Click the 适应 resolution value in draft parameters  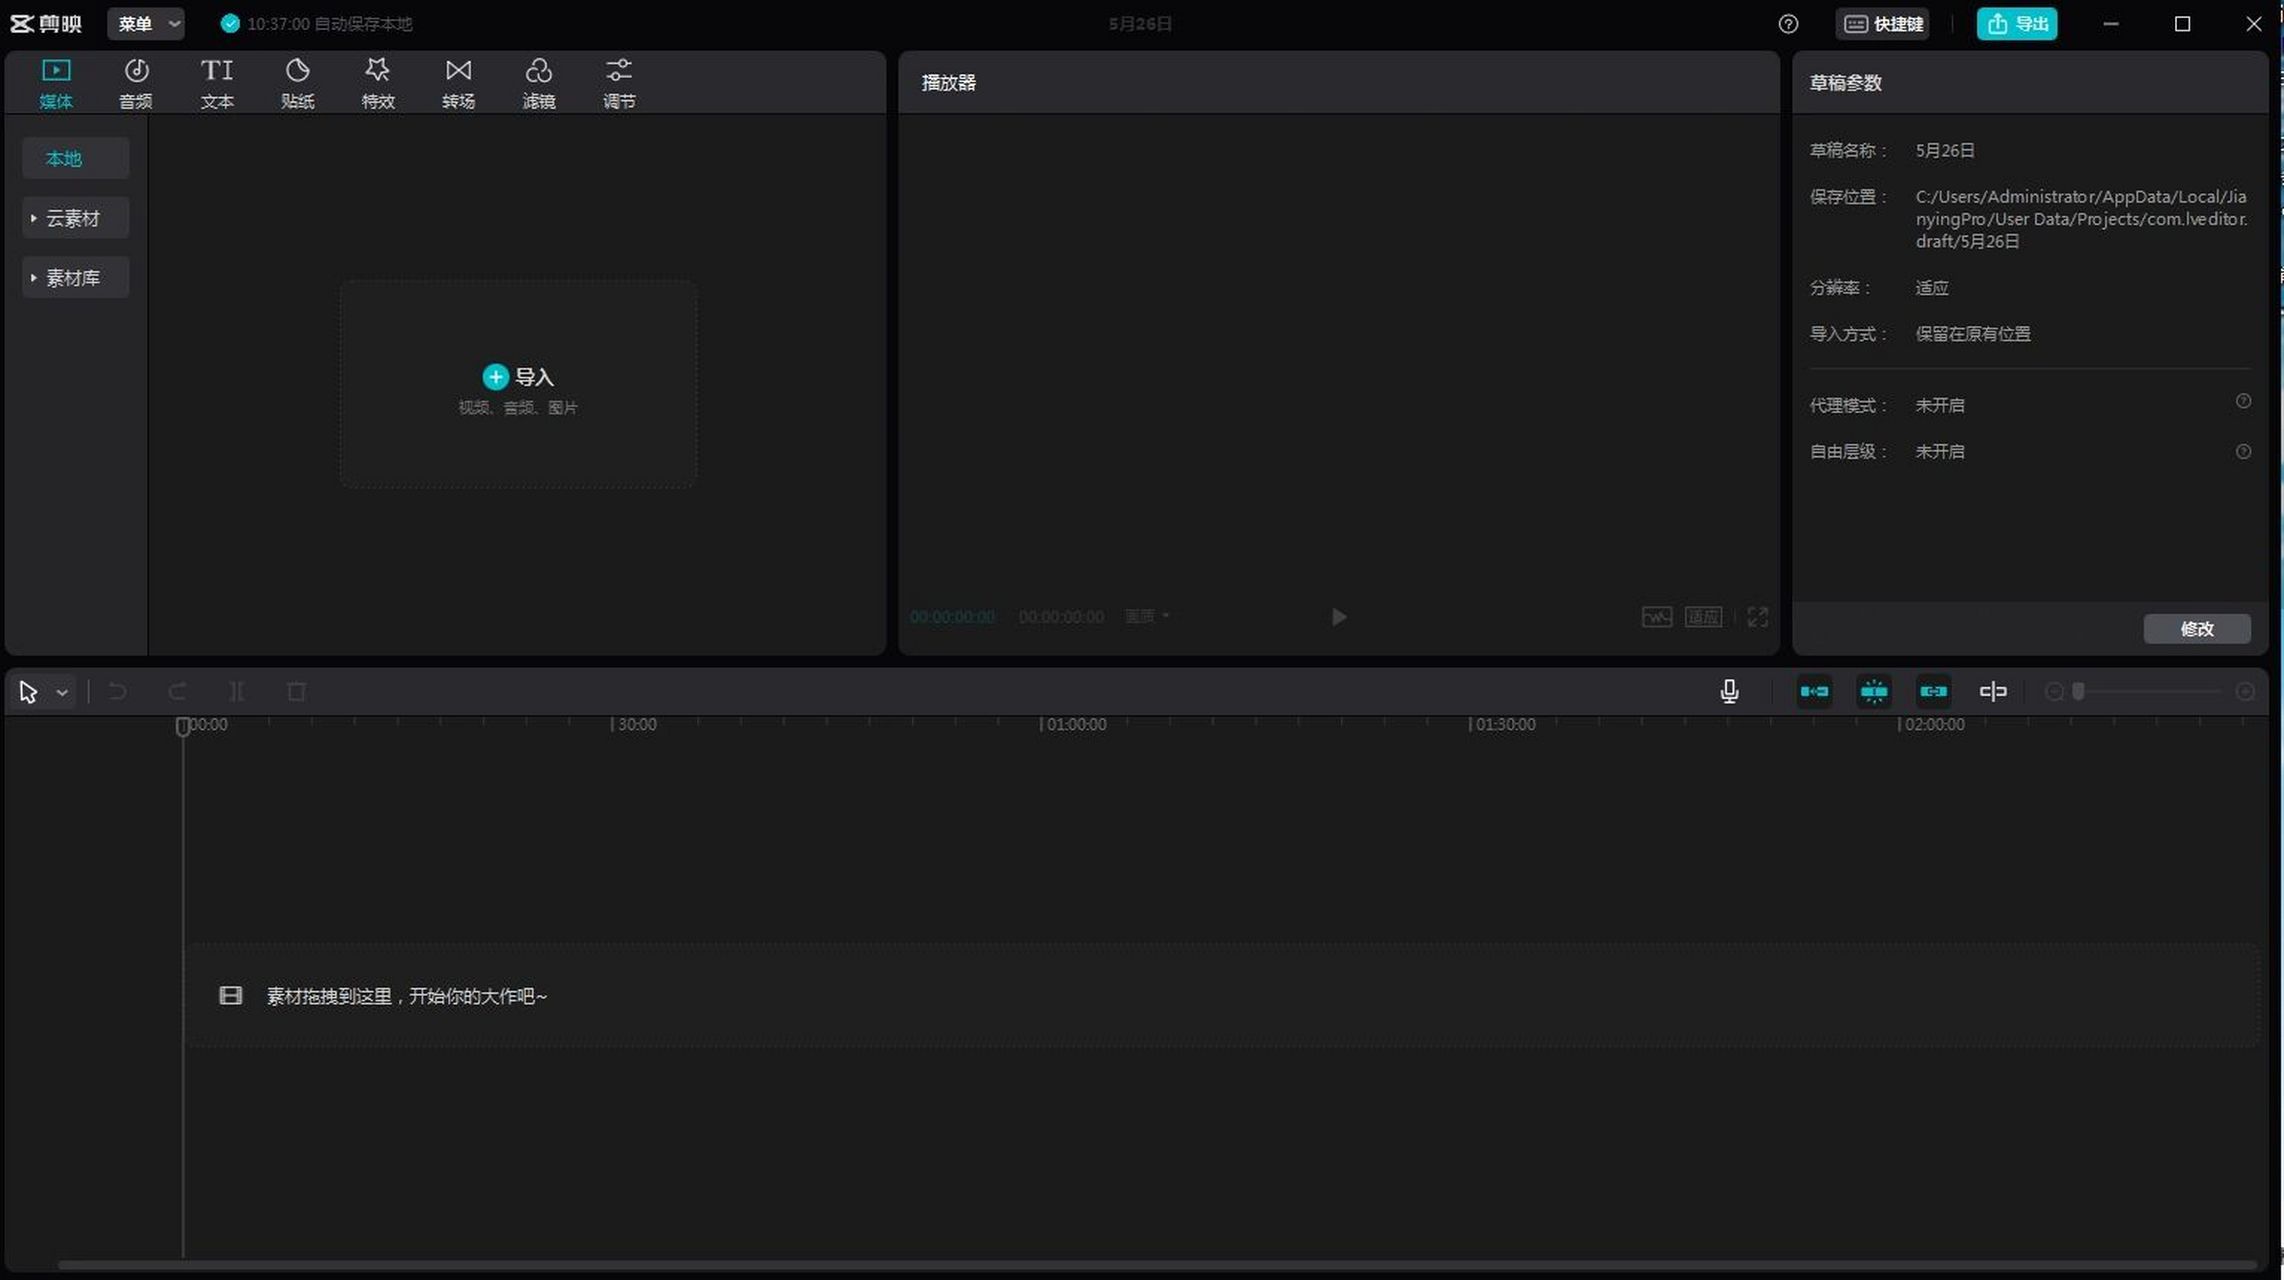coord(1932,288)
